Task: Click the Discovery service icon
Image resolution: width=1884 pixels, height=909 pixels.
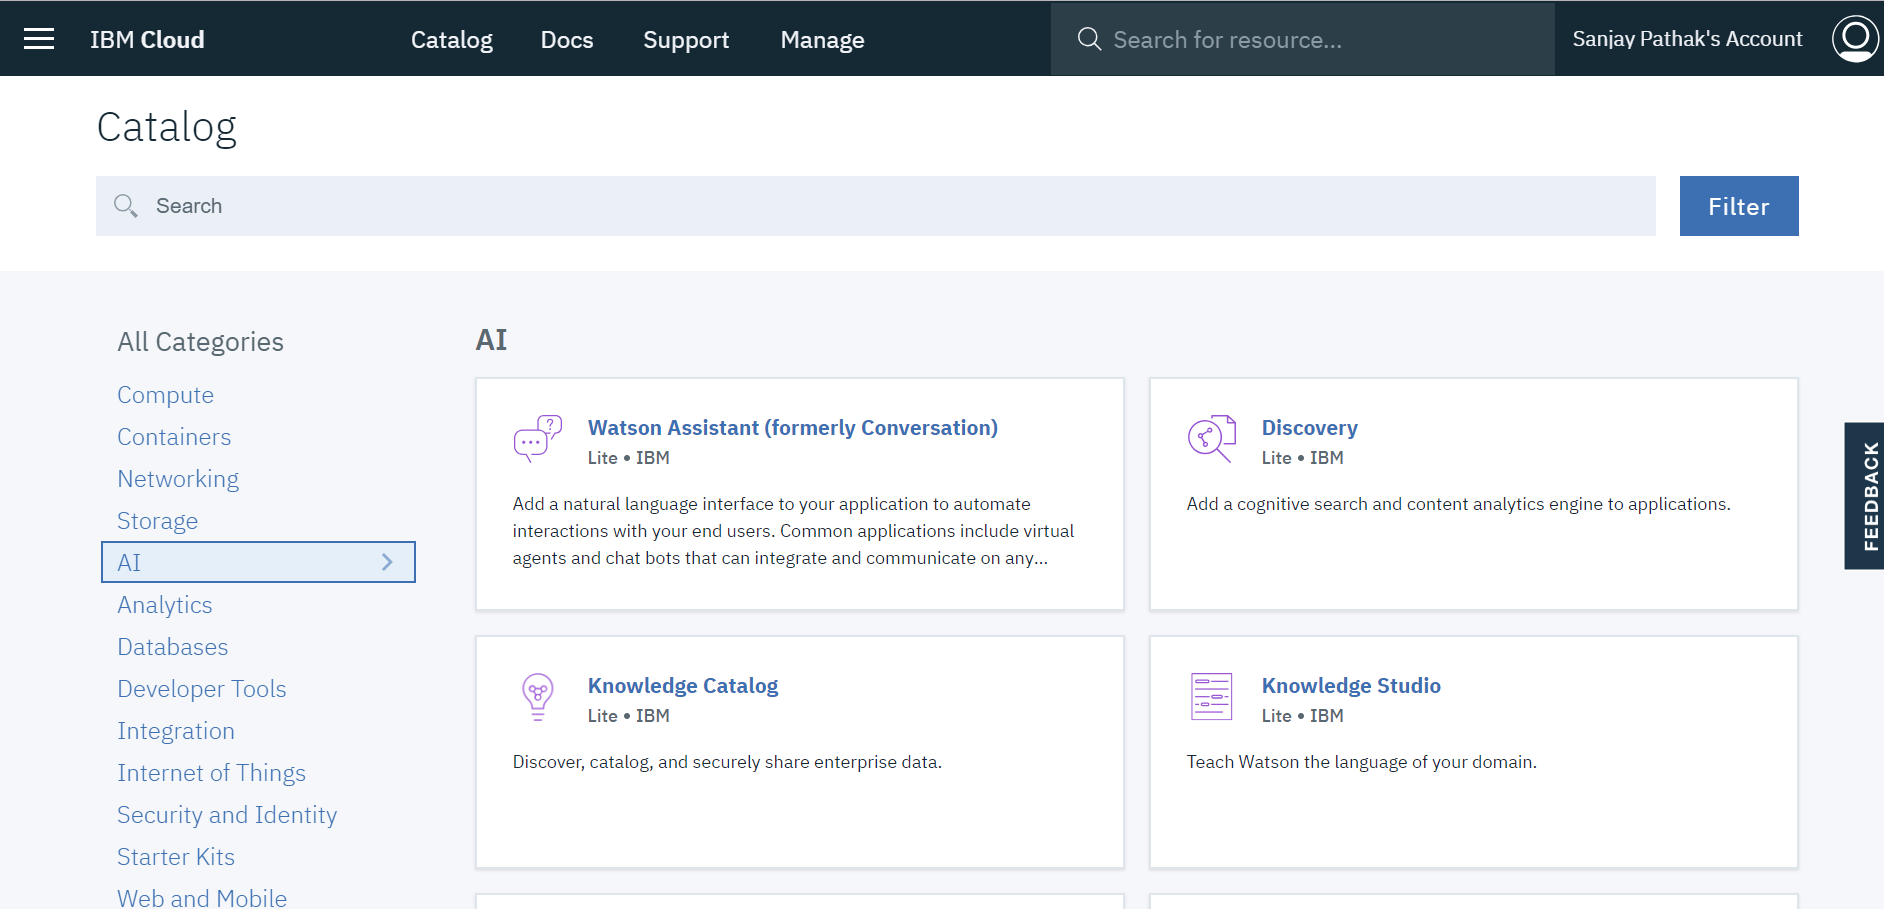Action: pyautogui.click(x=1212, y=439)
